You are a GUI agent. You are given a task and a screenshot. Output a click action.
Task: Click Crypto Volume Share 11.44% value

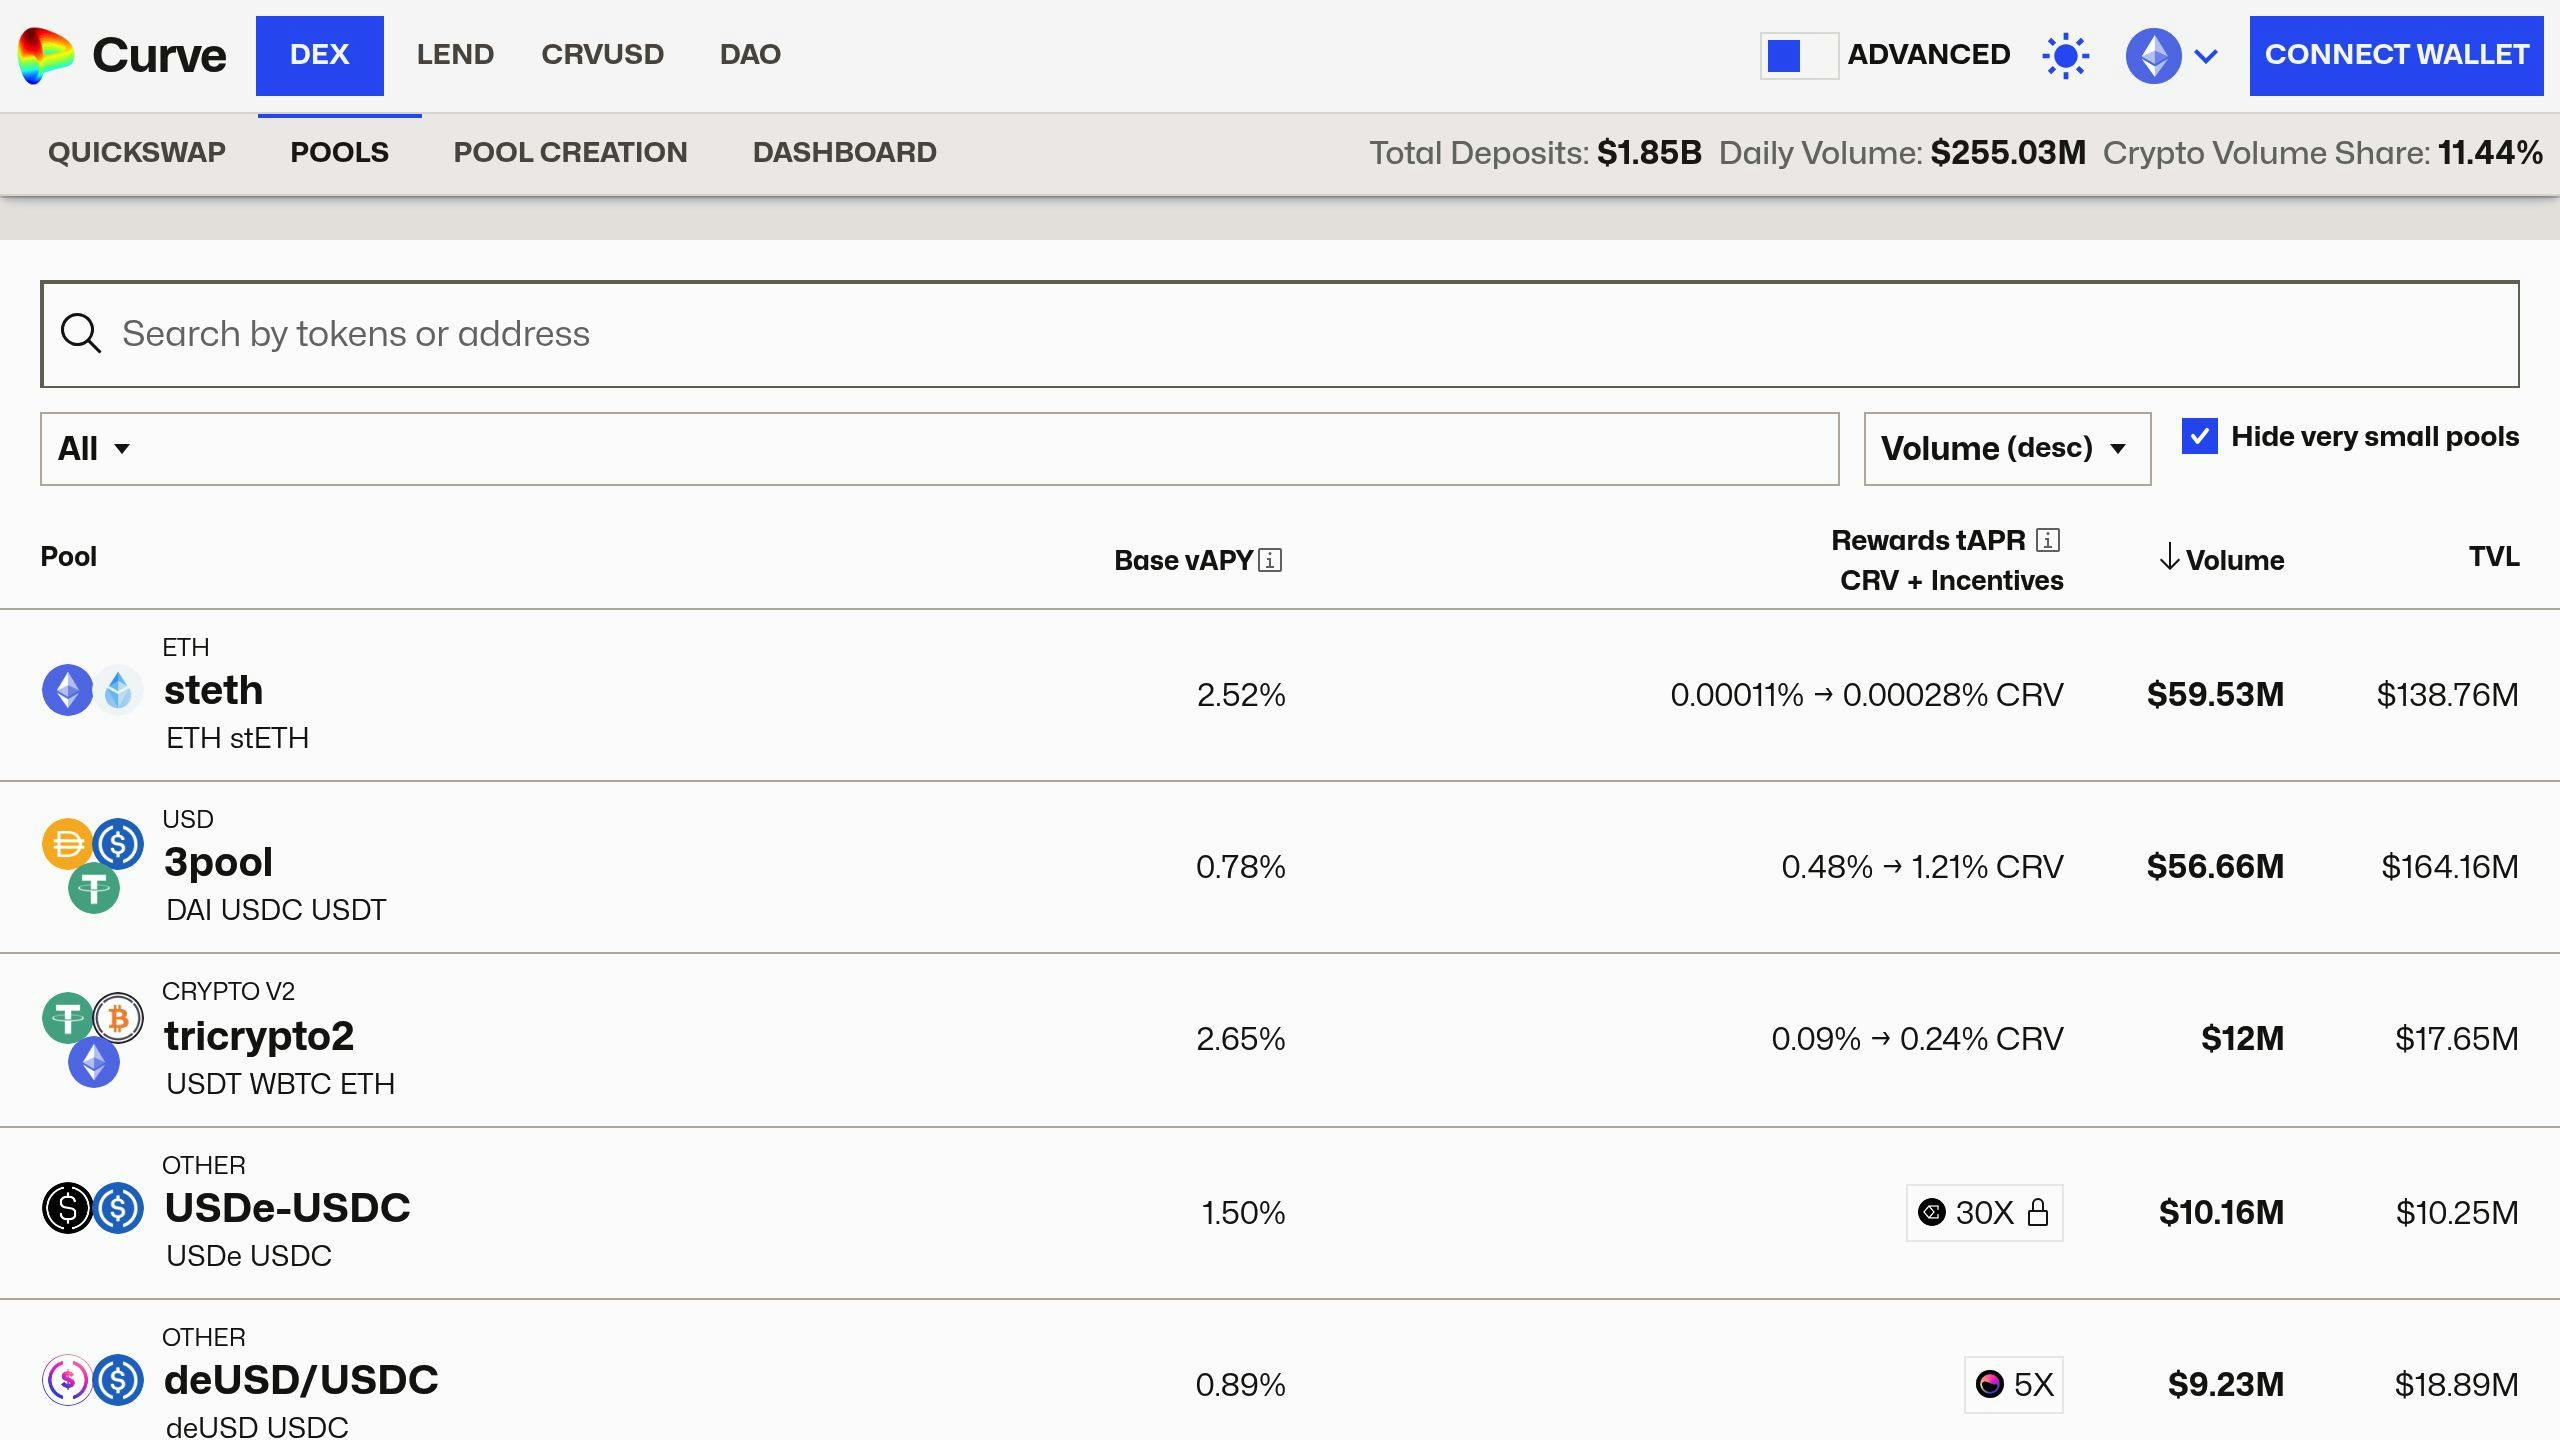tap(2490, 152)
